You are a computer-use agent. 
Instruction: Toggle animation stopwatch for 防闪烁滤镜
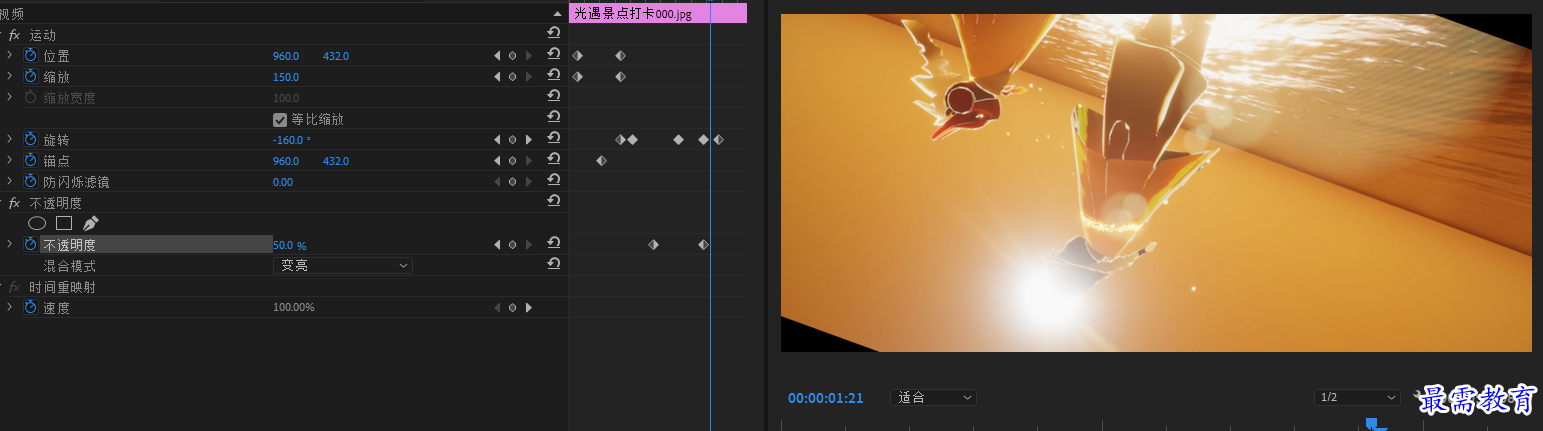pyautogui.click(x=30, y=181)
